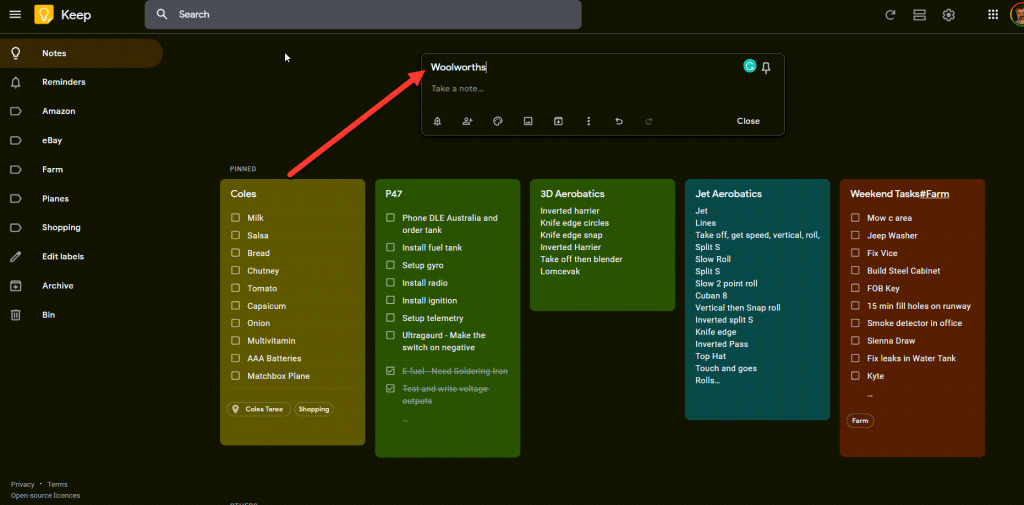
Task: Click the search magnifier icon
Action: [162, 14]
